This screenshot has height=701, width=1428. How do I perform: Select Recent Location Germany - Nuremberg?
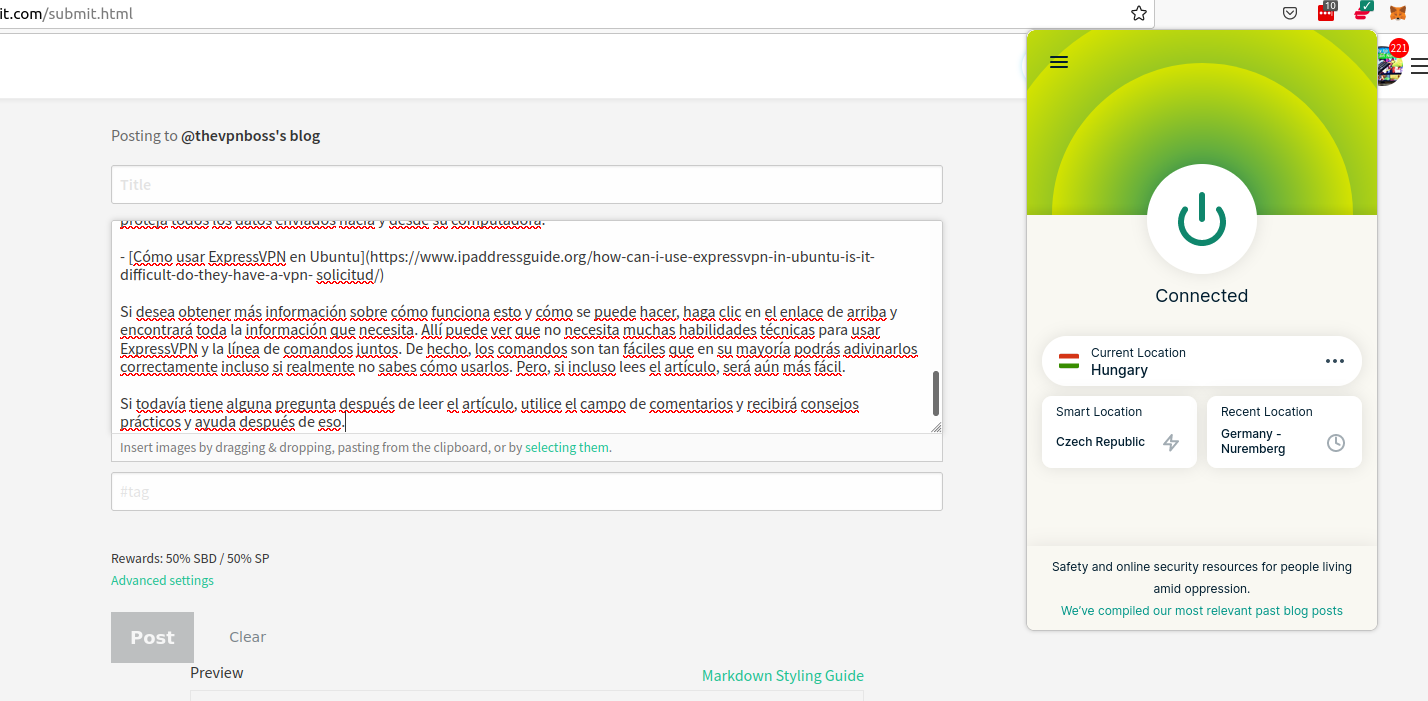[1284, 432]
